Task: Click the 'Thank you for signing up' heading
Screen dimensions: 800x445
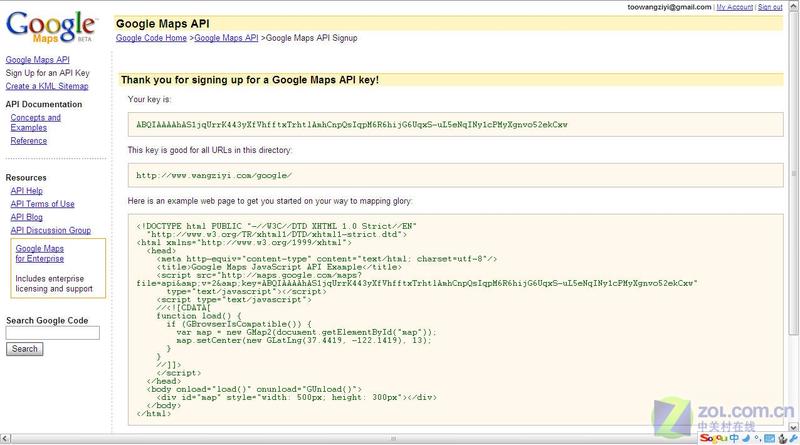Action: tap(249, 80)
